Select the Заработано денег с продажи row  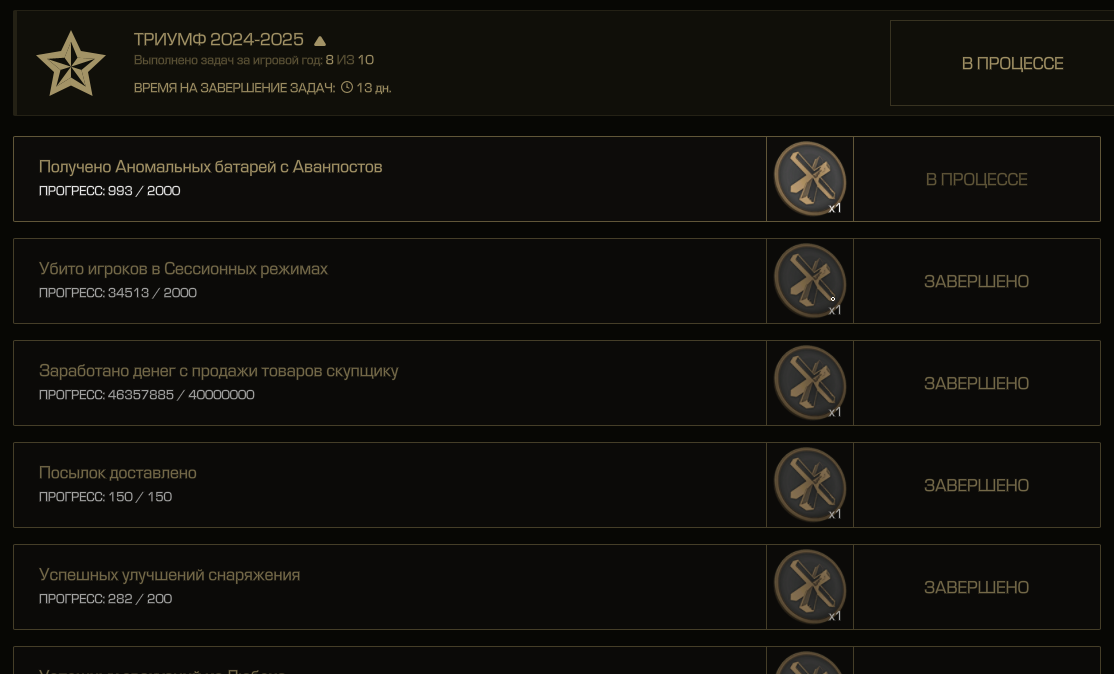pyautogui.click(x=390, y=383)
